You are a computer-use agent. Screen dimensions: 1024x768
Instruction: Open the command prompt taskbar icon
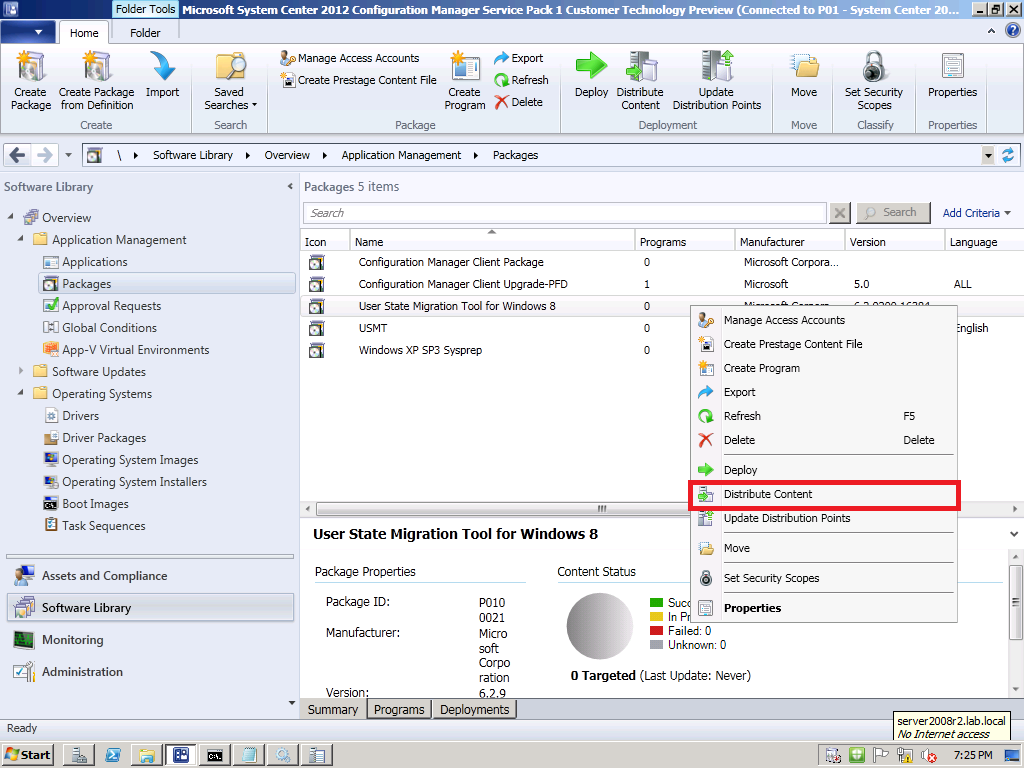pyautogui.click(x=215, y=756)
